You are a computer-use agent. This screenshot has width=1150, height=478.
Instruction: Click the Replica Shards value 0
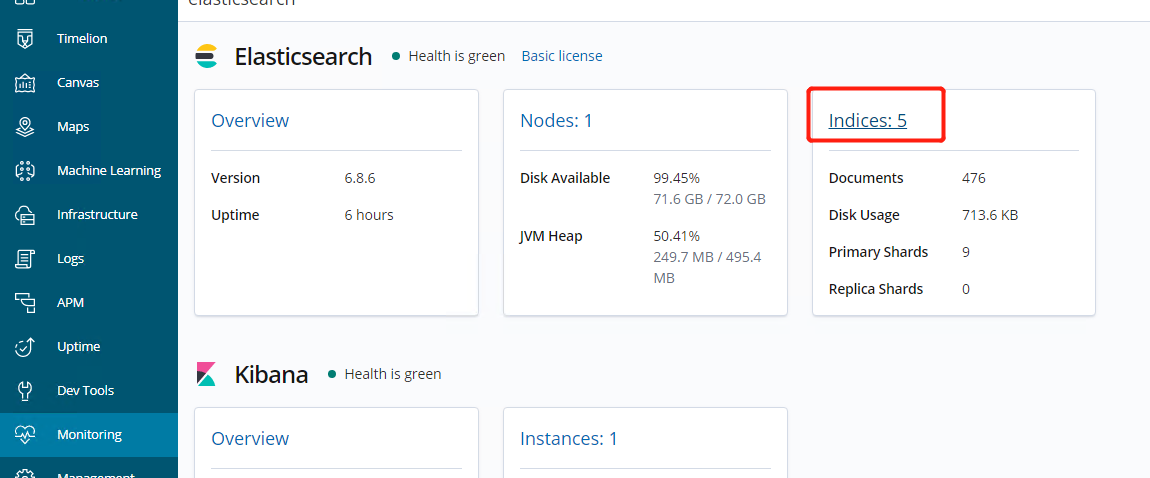(966, 289)
